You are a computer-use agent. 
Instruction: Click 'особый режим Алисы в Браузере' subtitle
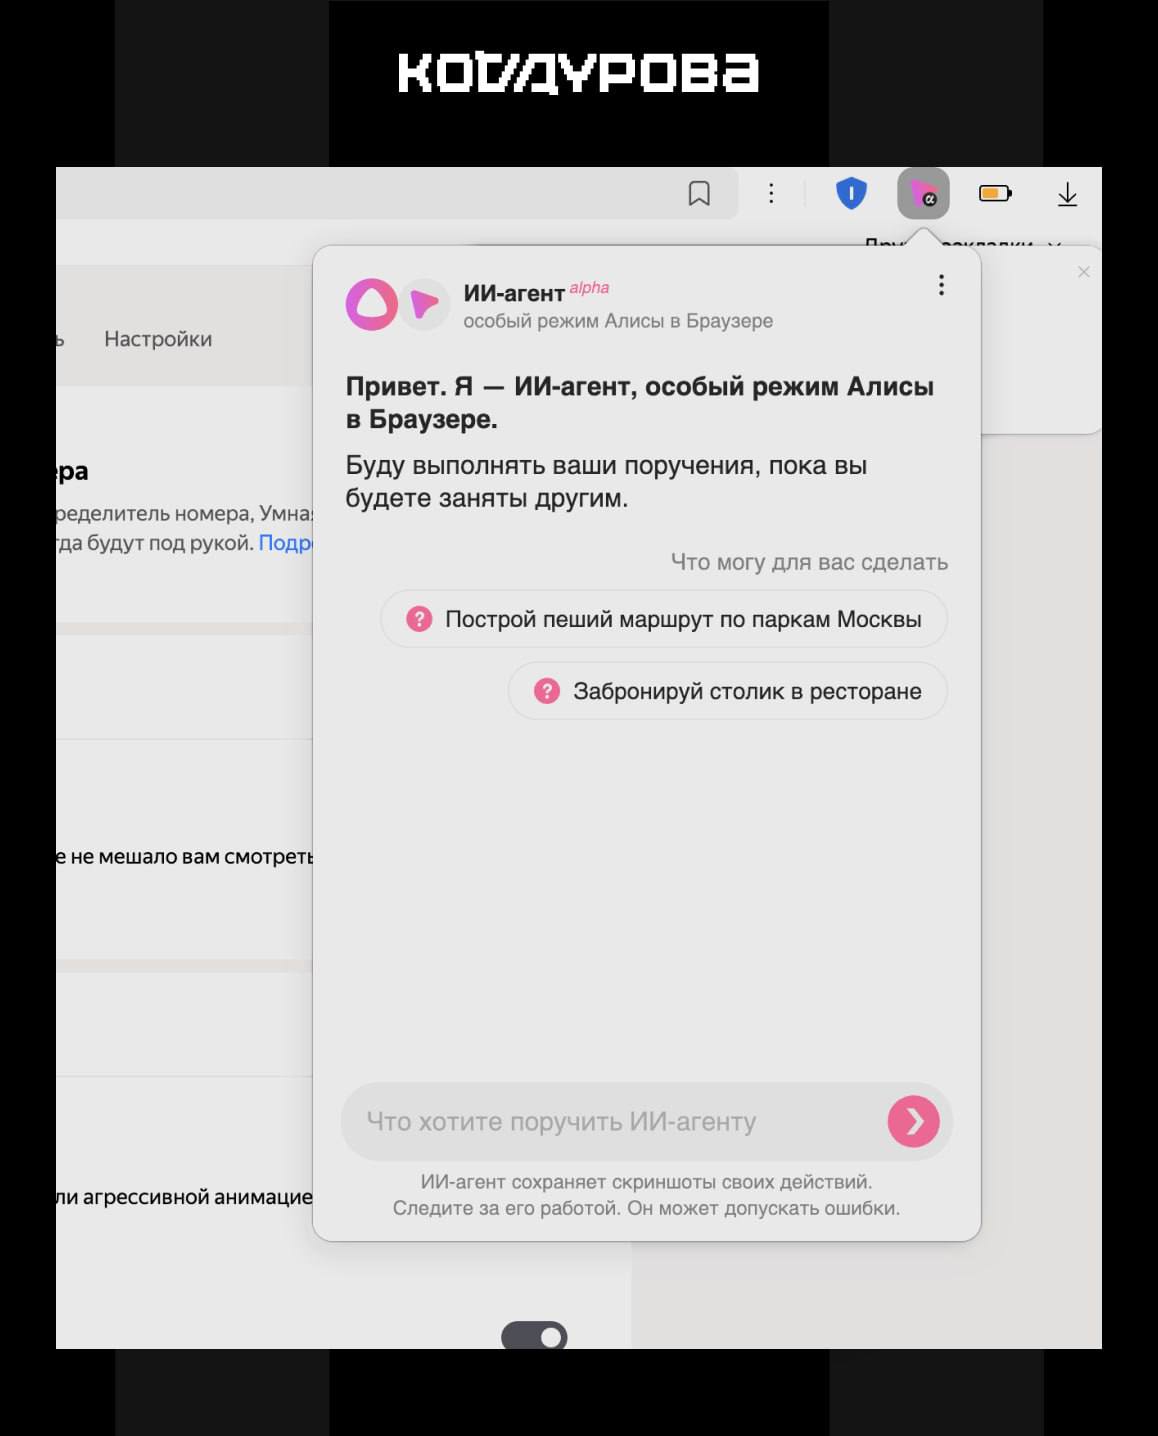pyautogui.click(x=618, y=321)
